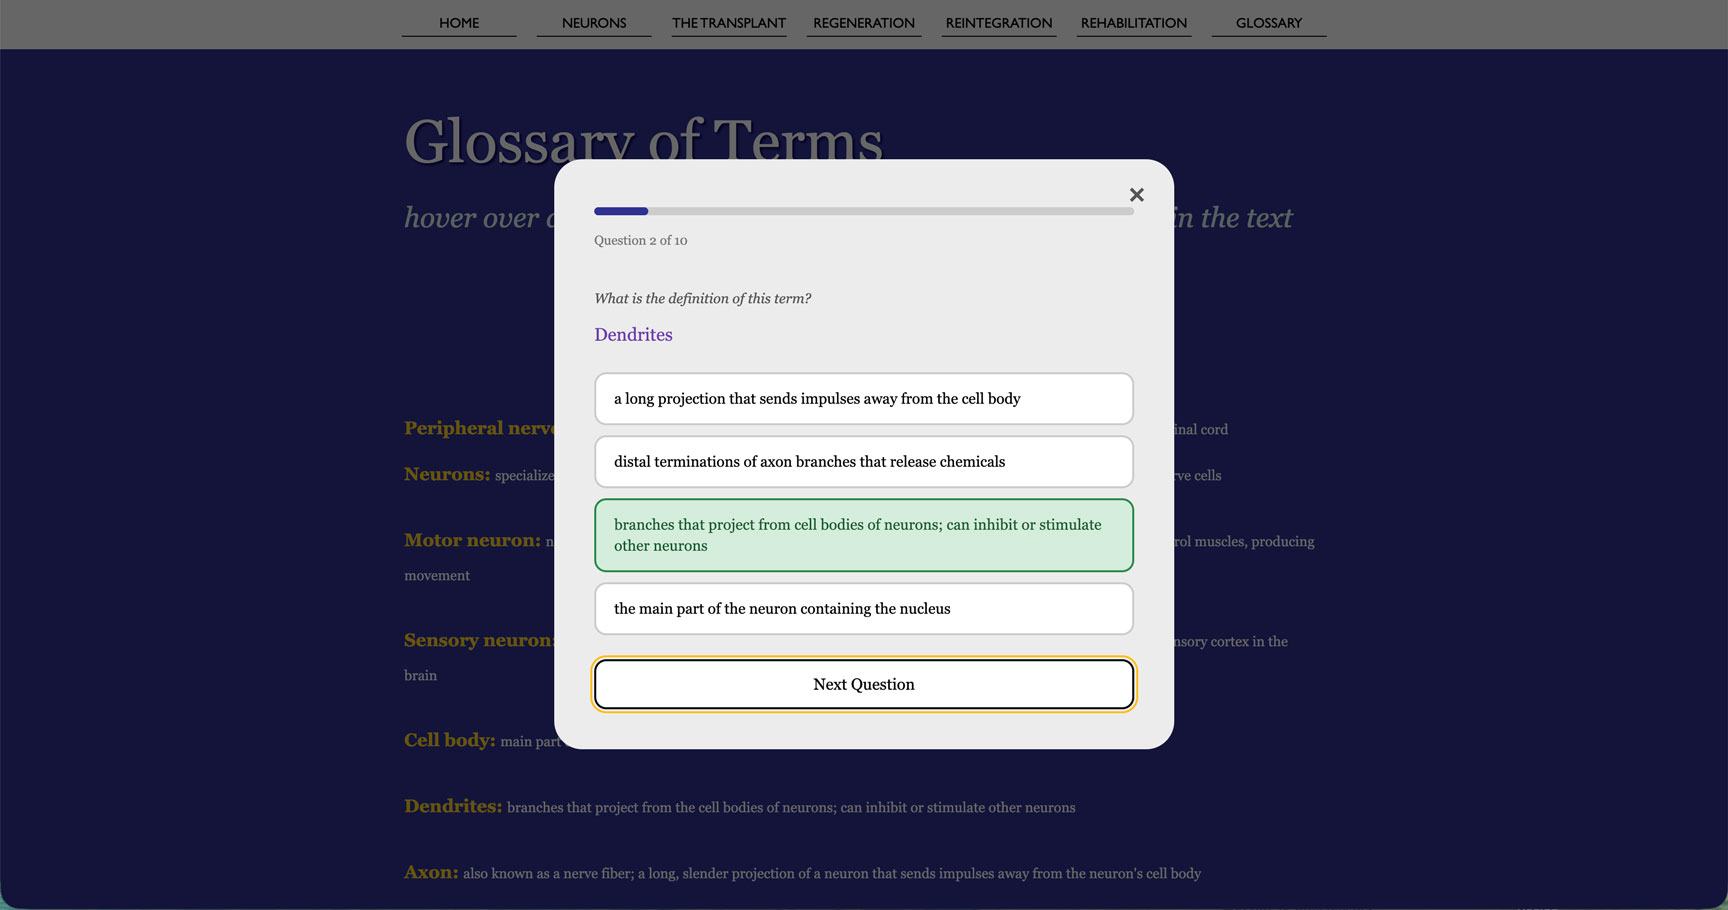Open the NEURONS page

click(x=593, y=22)
